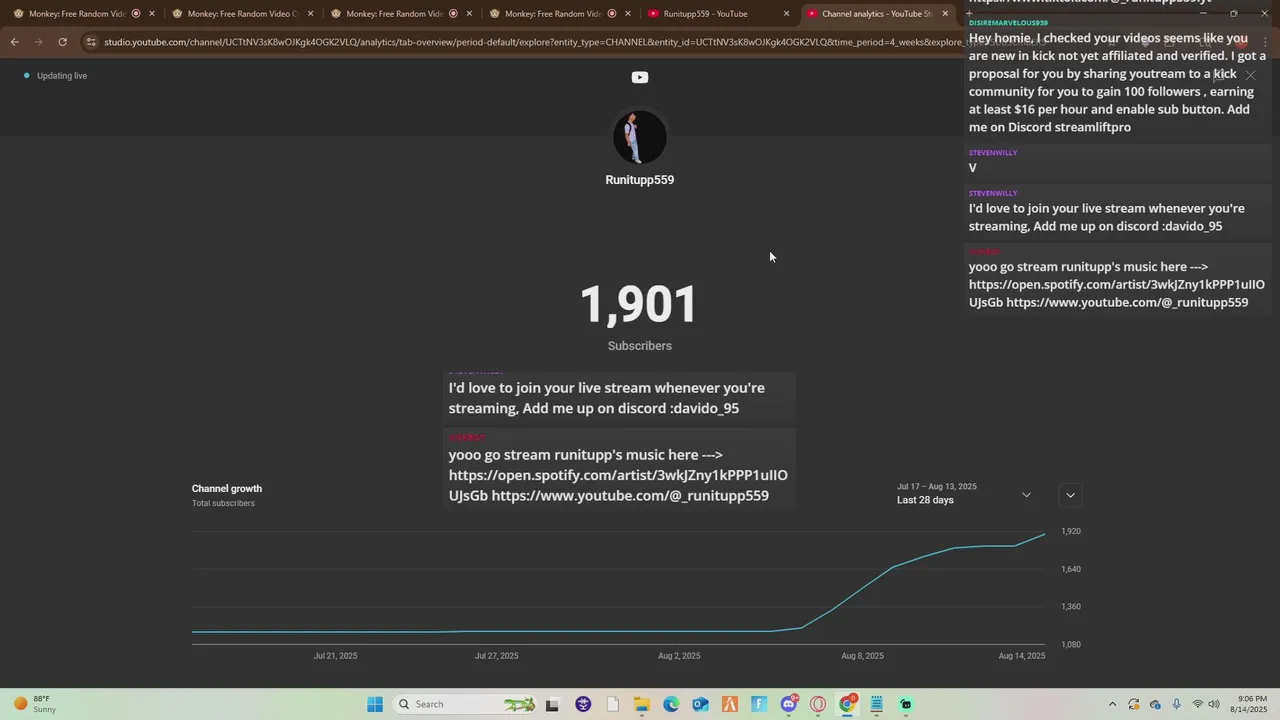Open Discord from taskbar
Image resolution: width=1280 pixels, height=720 pixels.
pyautogui.click(x=789, y=704)
